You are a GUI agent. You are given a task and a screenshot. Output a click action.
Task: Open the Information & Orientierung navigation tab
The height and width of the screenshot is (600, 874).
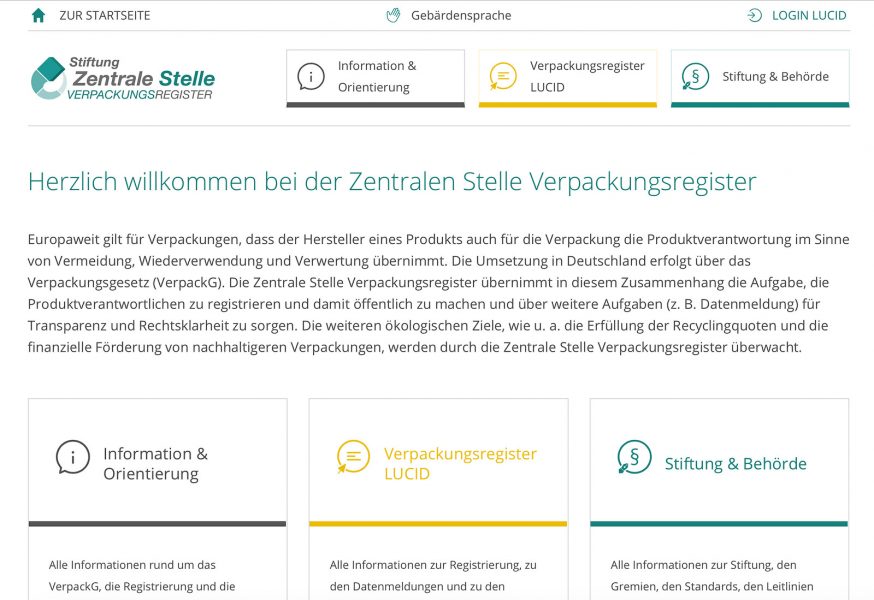tap(376, 78)
